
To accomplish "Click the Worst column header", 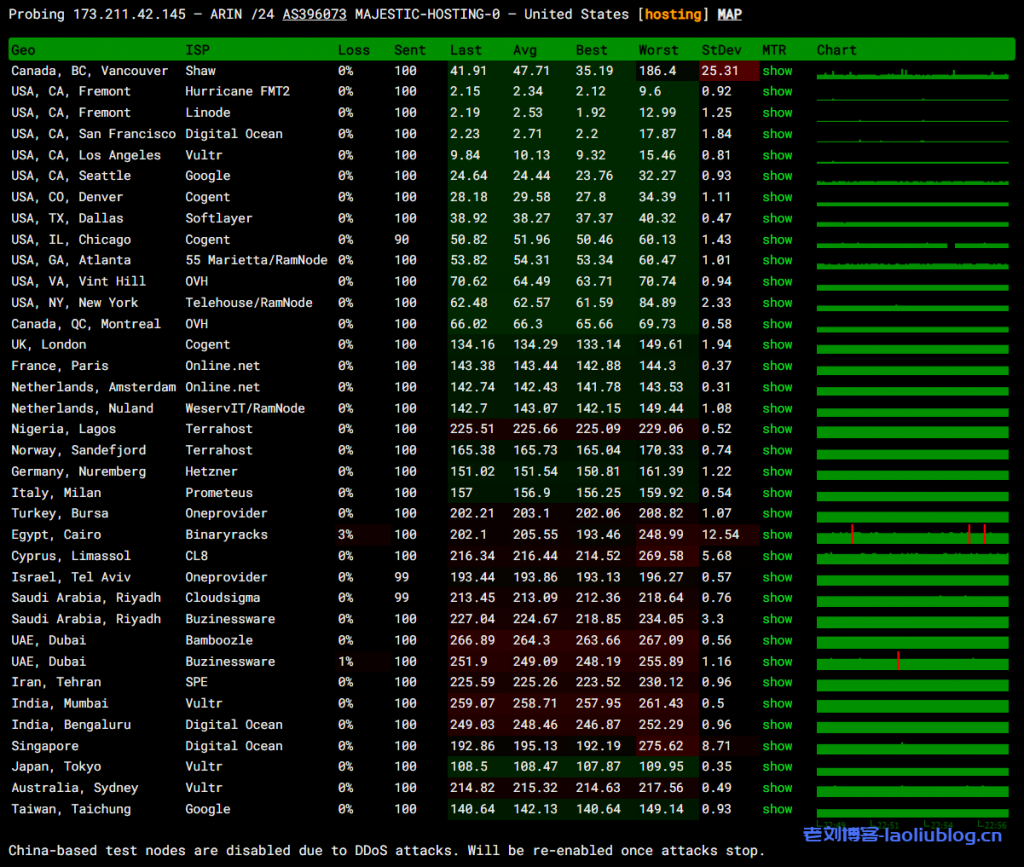I will (658, 50).
